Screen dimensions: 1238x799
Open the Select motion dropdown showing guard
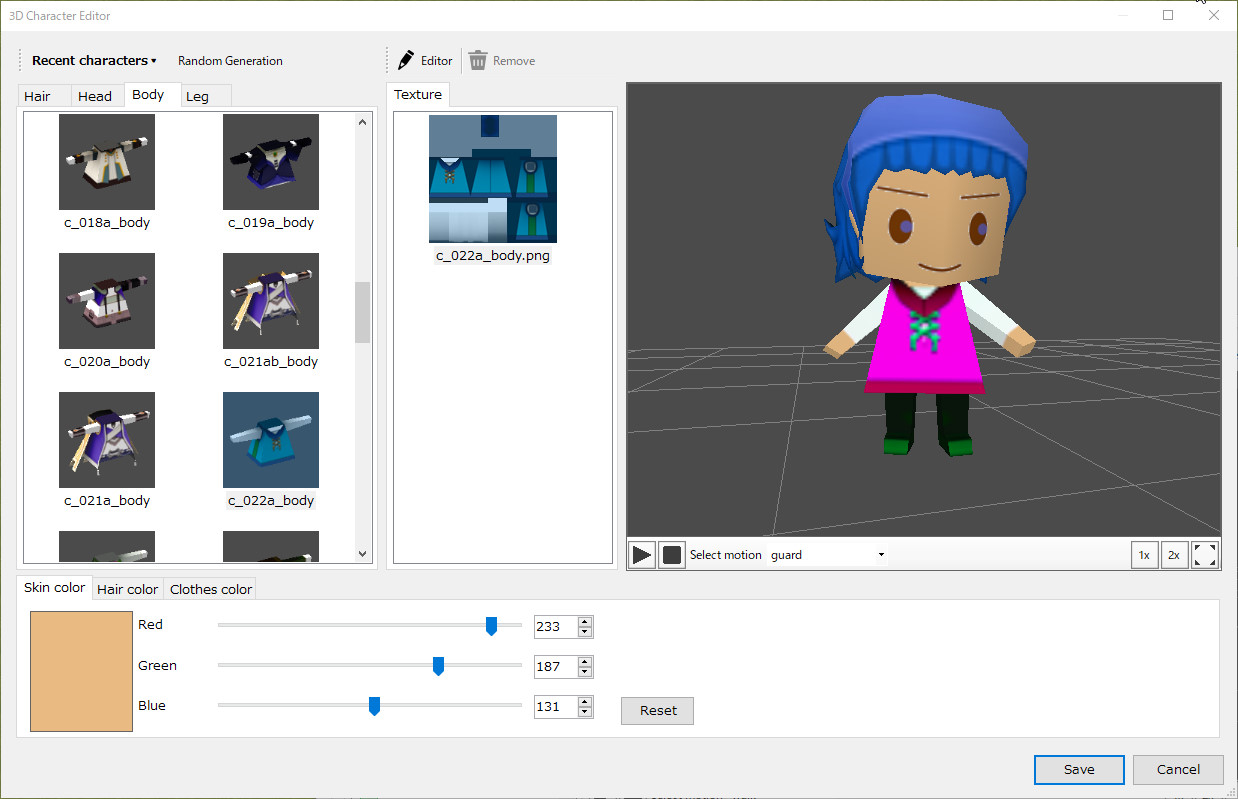pos(826,554)
